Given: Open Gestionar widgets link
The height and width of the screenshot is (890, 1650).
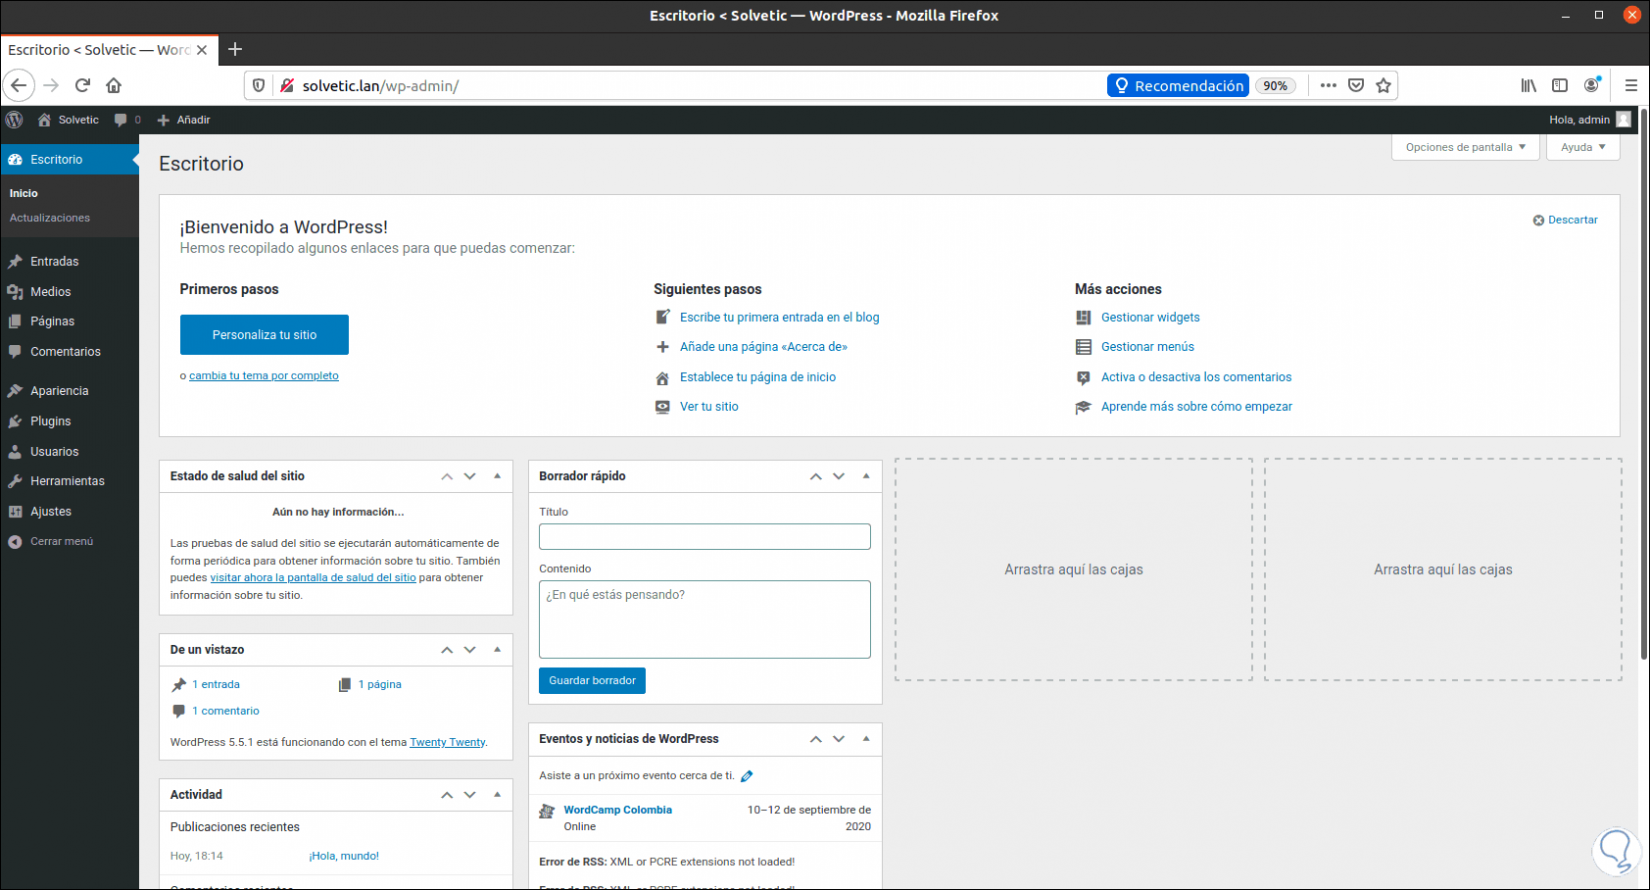Looking at the screenshot, I should pyautogui.click(x=1150, y=317).
